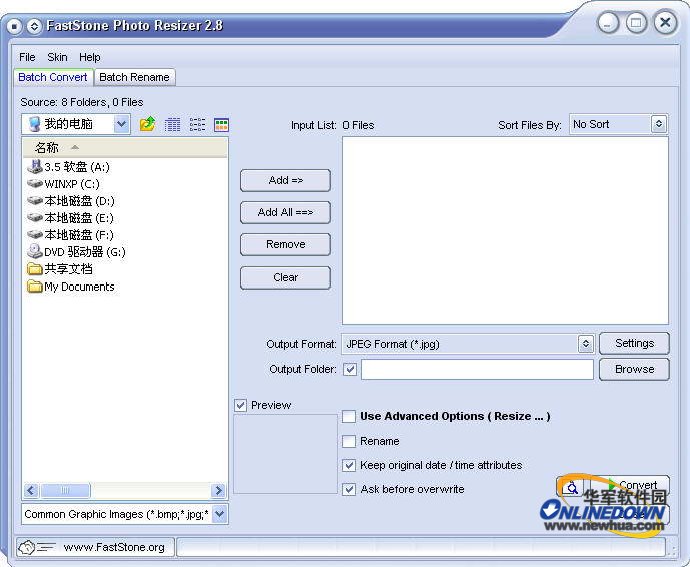Screen dimensions: 690x567
Task: Sort by the 名称 column header
Action: point(125,147)
